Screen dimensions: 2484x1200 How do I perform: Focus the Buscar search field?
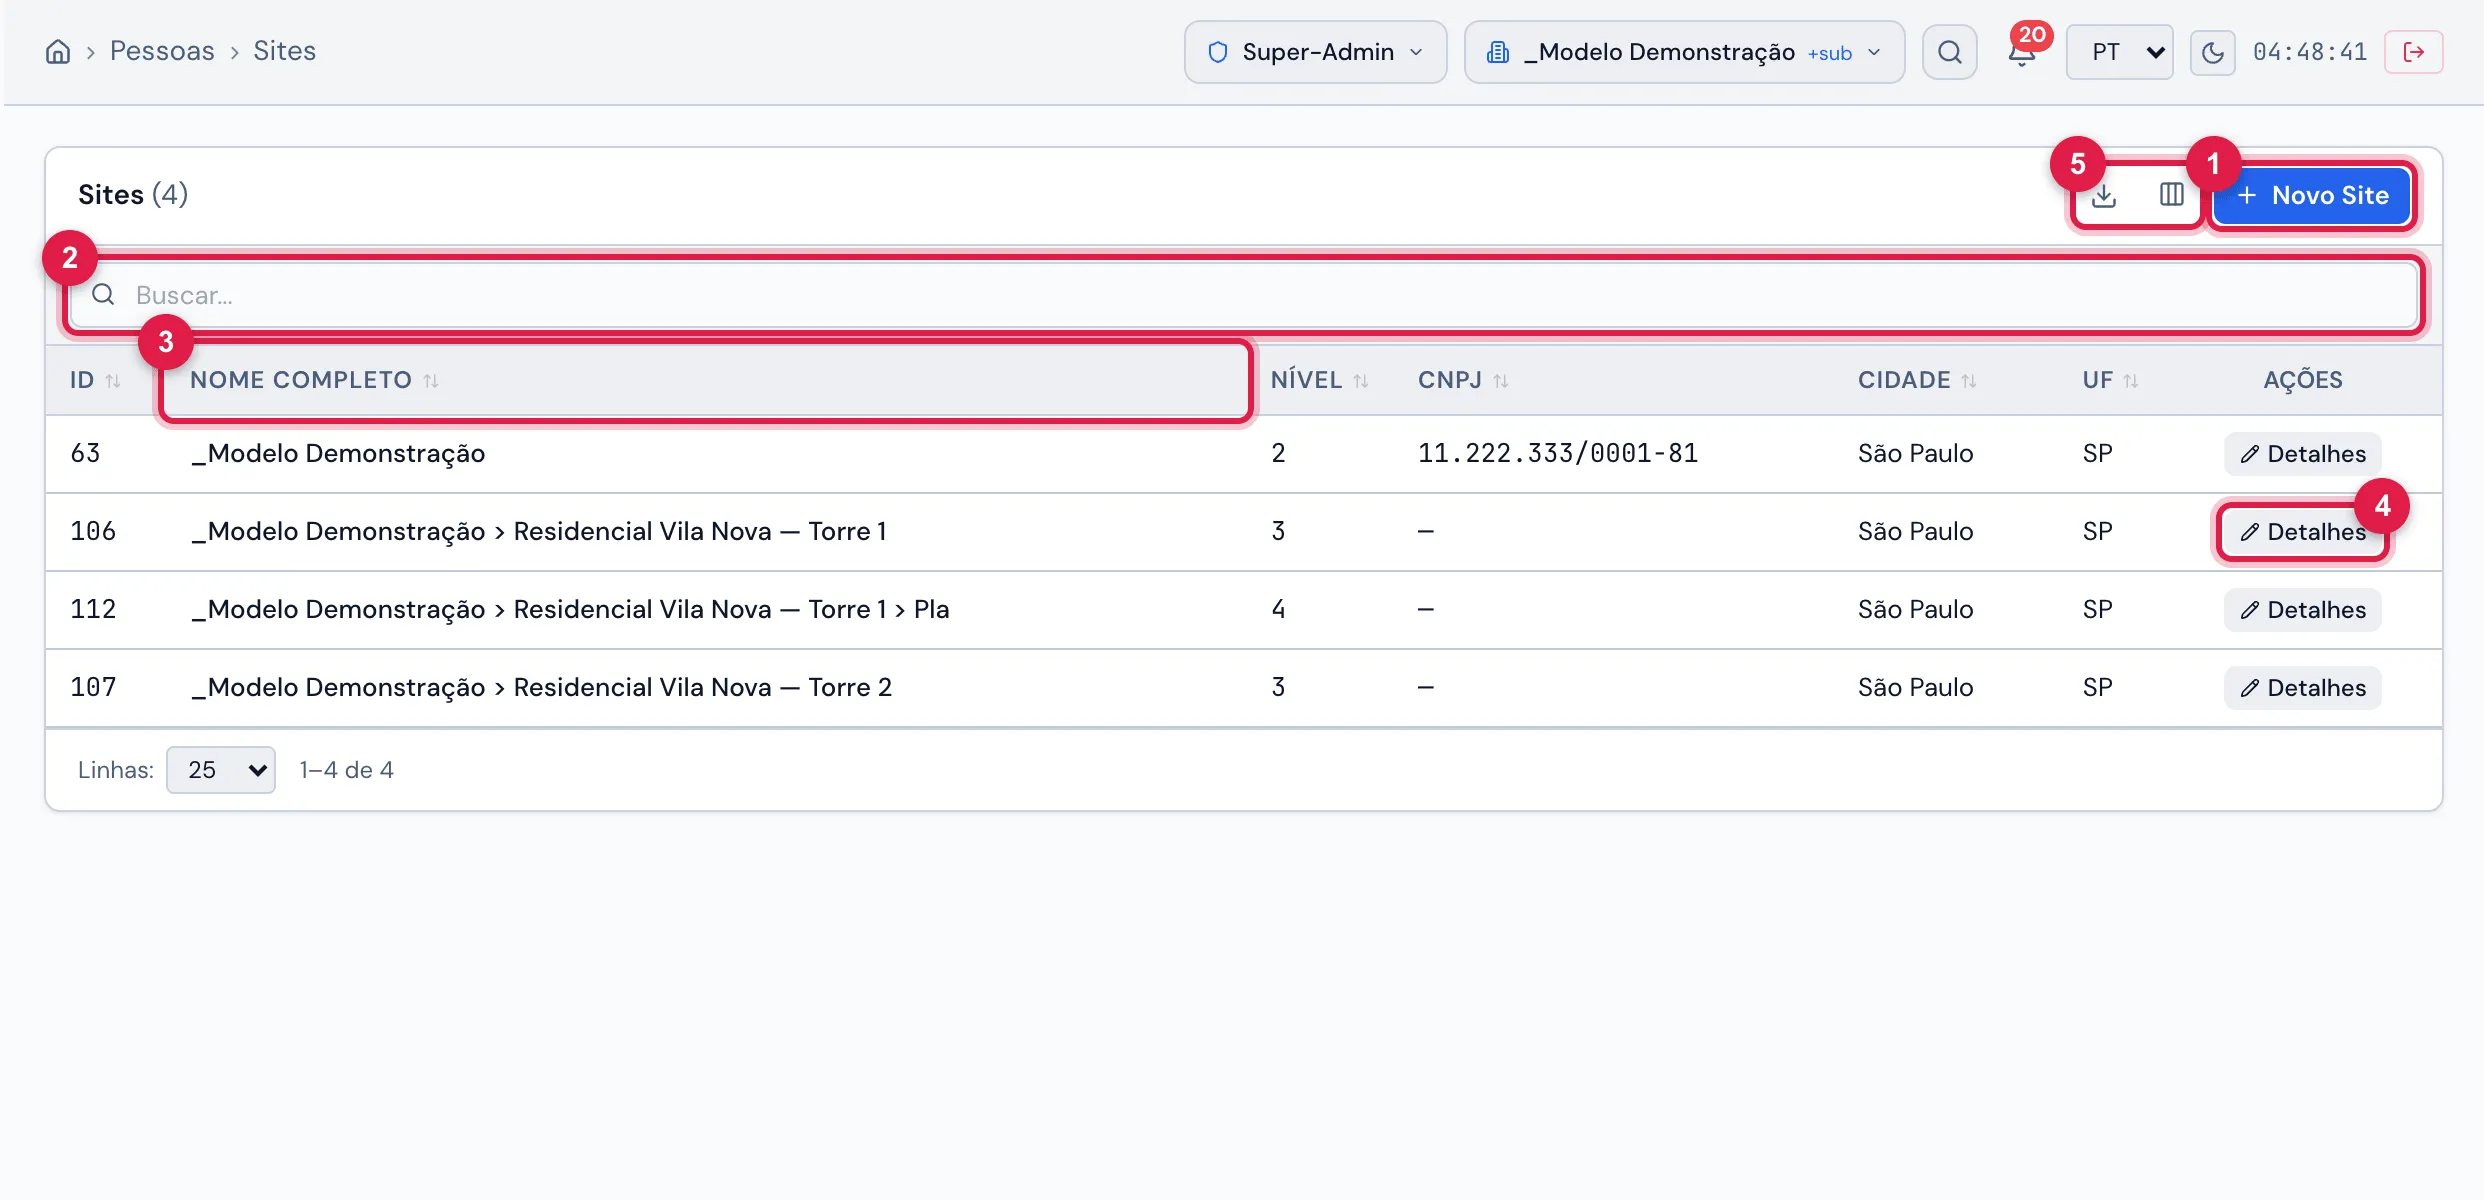(x=1243, y=295)
